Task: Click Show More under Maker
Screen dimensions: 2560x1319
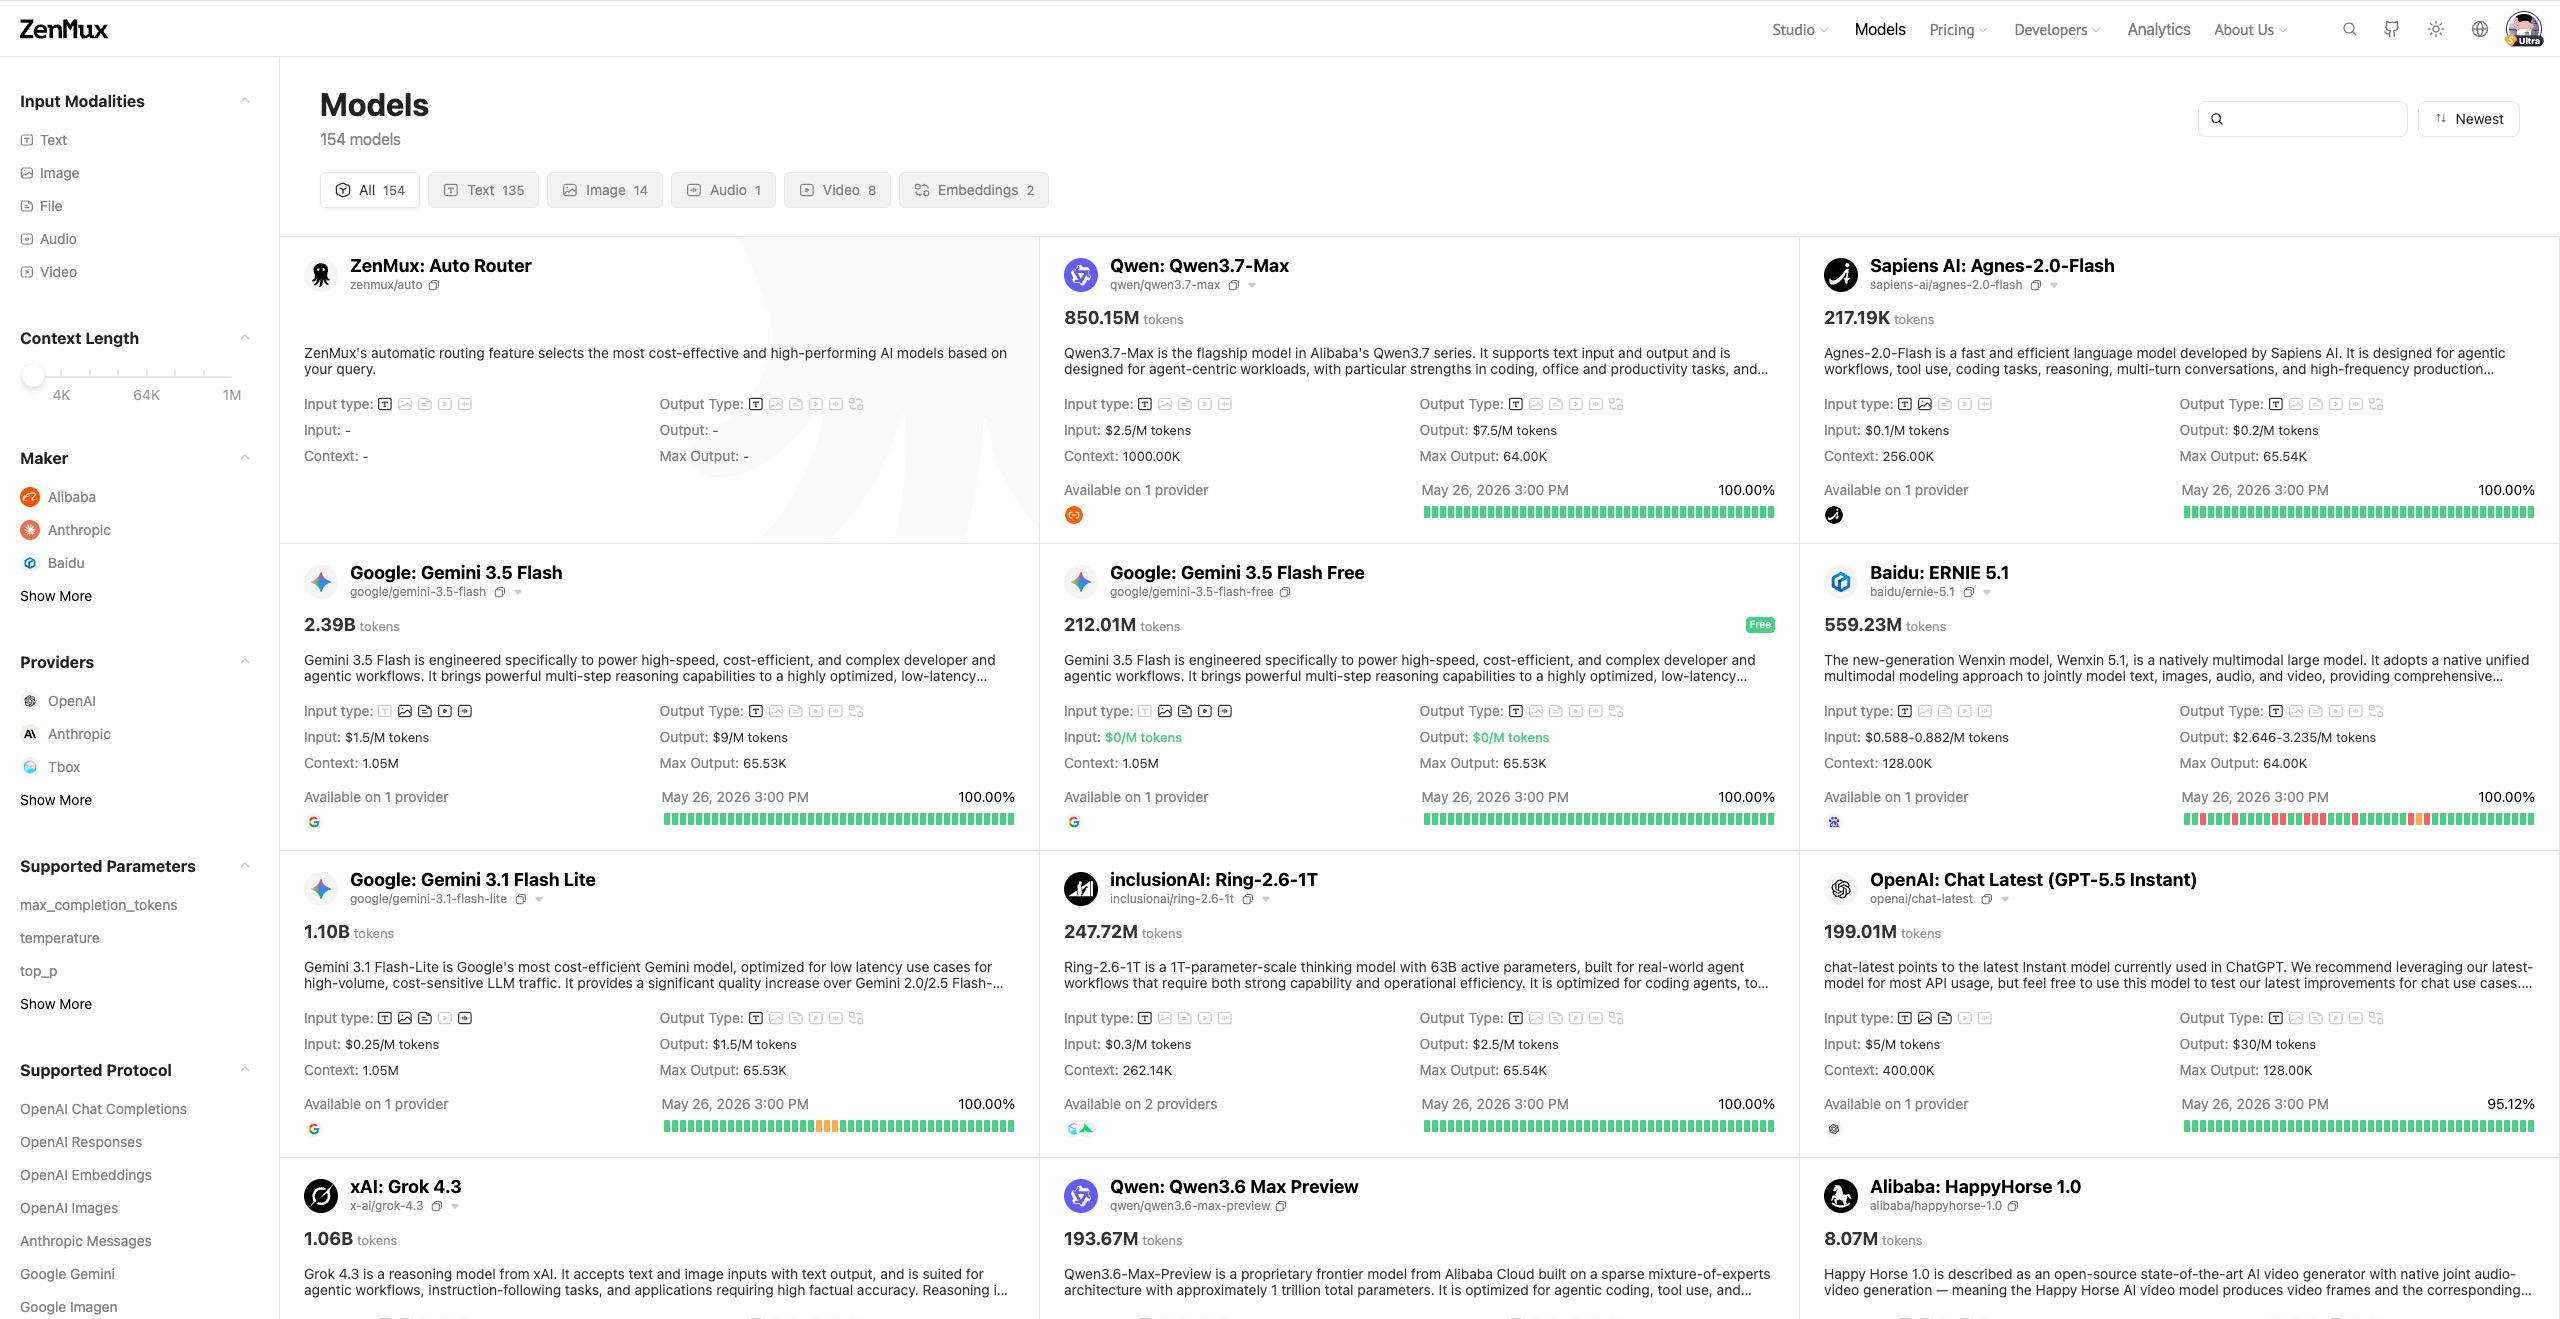Action: (56, 596)
